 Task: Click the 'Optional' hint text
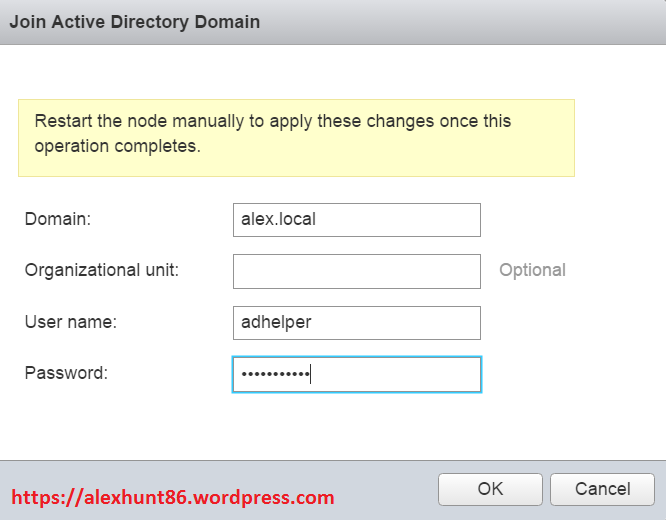click(532, 270)
